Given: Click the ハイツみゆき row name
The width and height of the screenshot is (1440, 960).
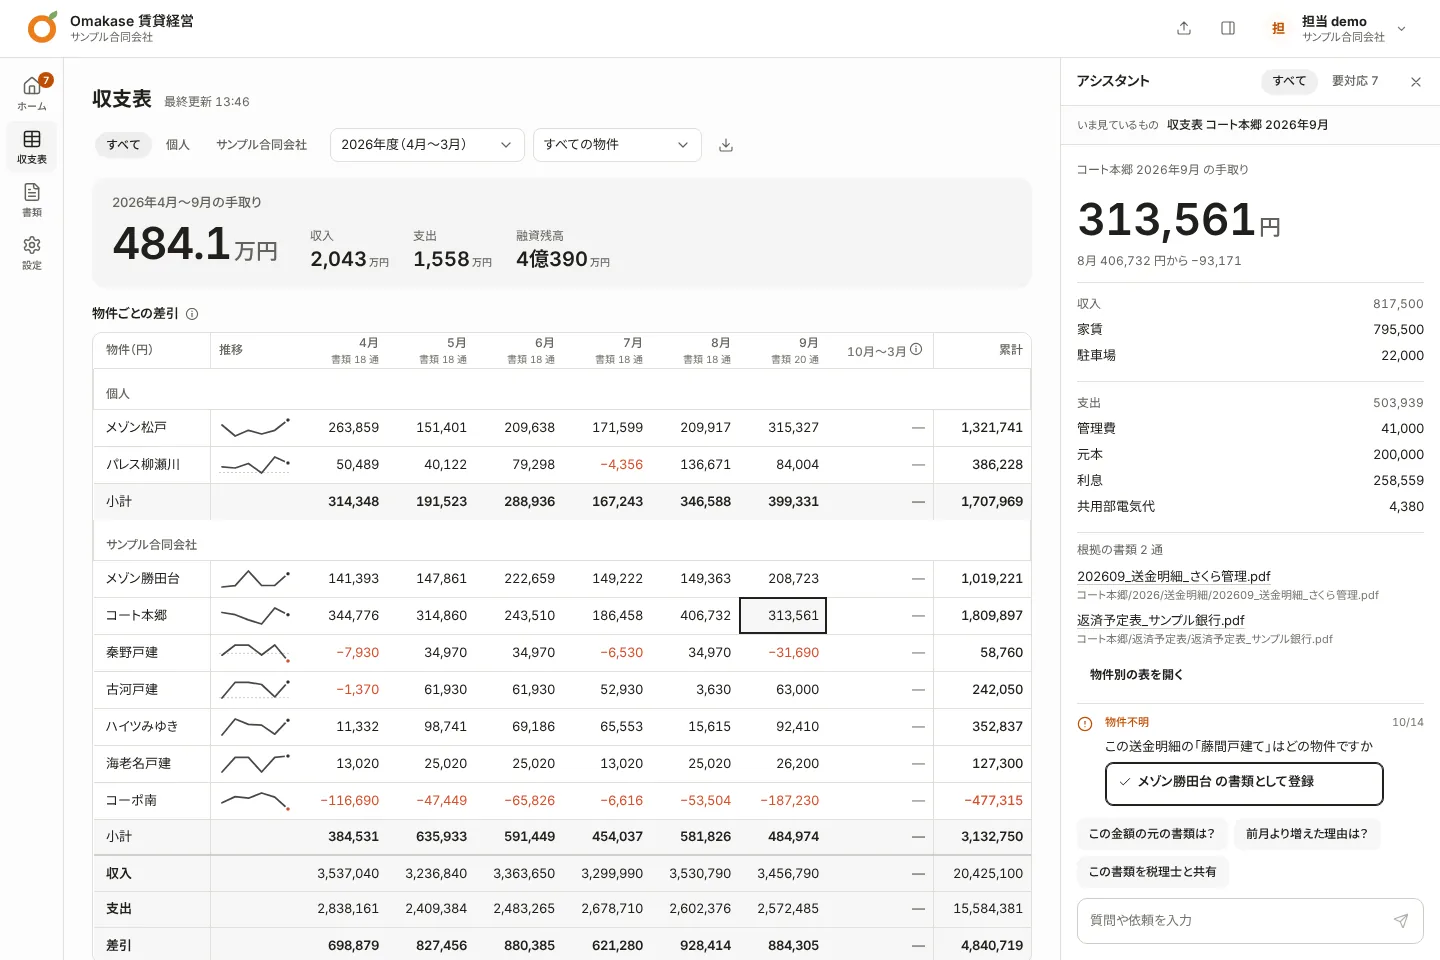Looking at the screenshot, I should (x=142, y=727).
